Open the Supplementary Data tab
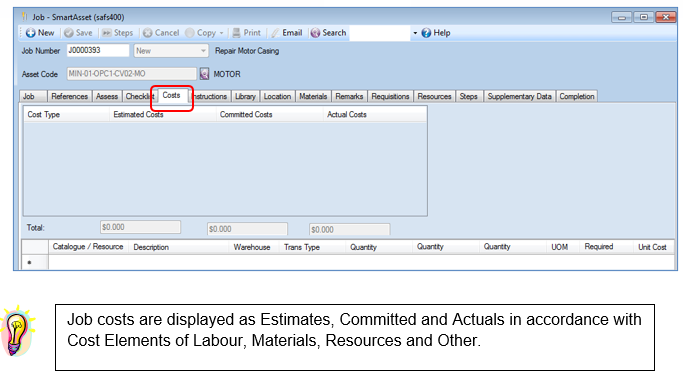Image resolution: width=683 pixels, height=377 pixels. click(x=519, y=96)
